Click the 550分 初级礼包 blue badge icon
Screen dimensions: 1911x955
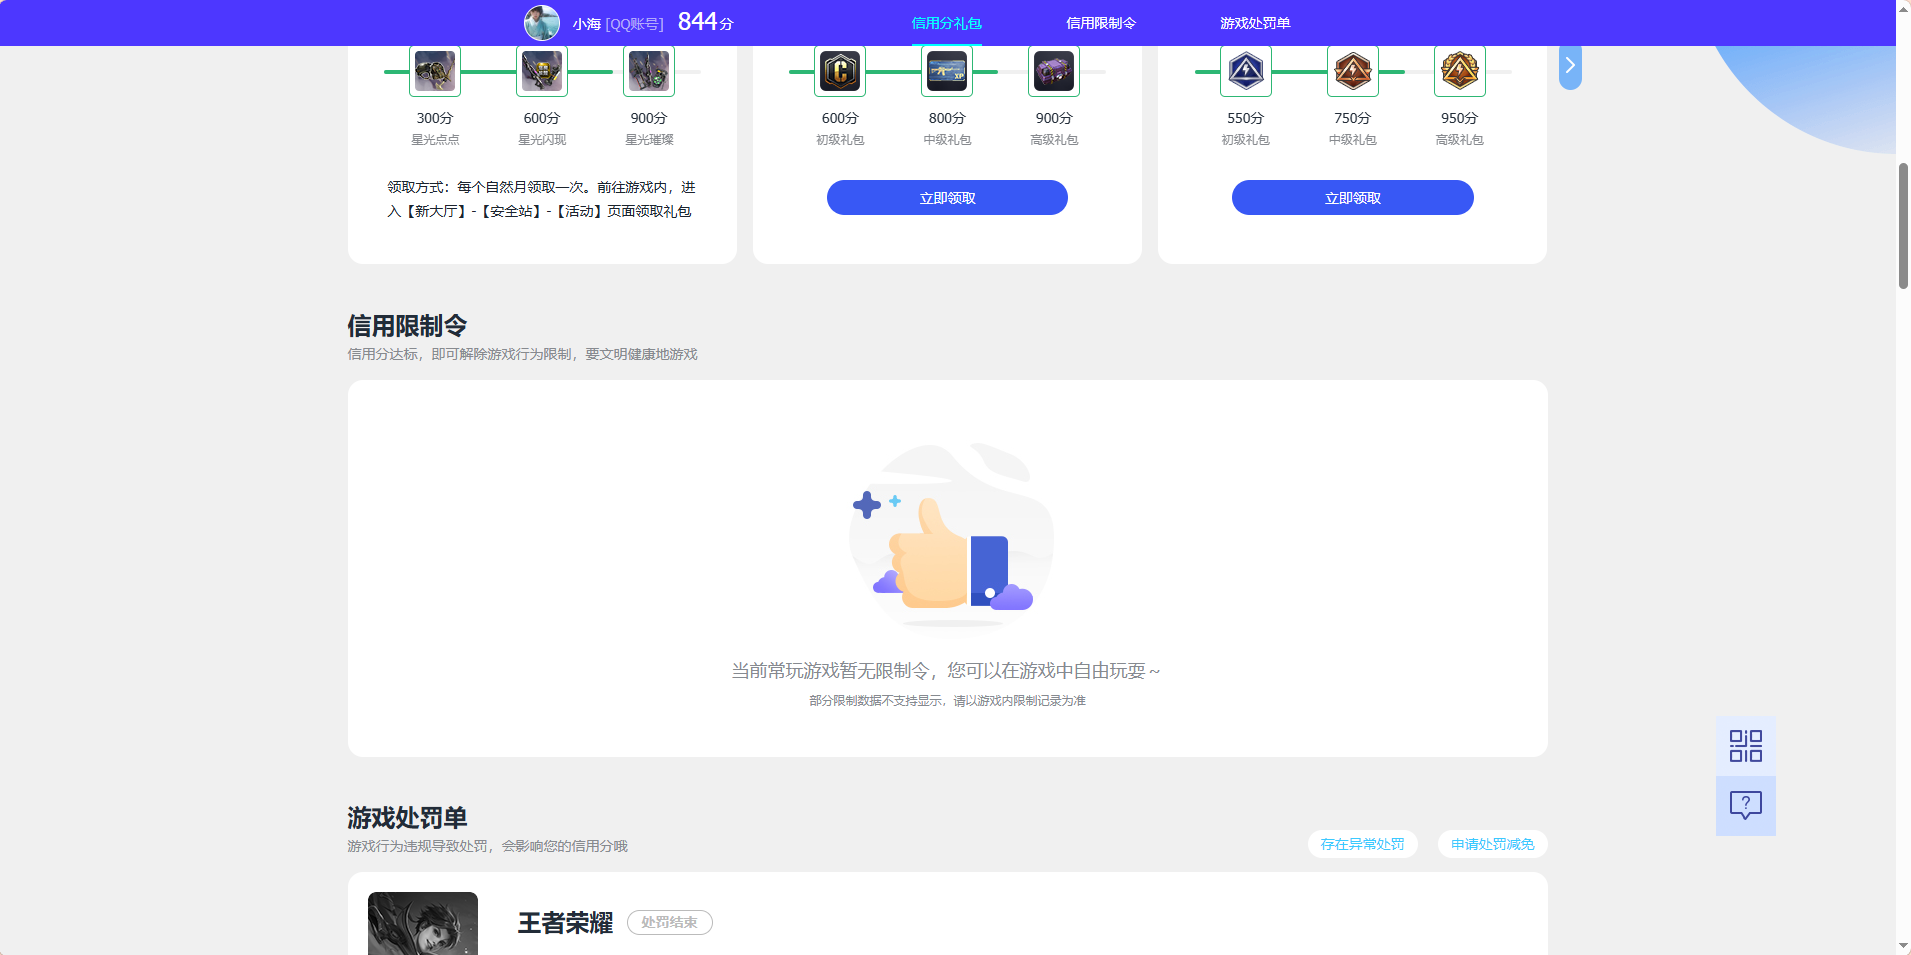1246,70
